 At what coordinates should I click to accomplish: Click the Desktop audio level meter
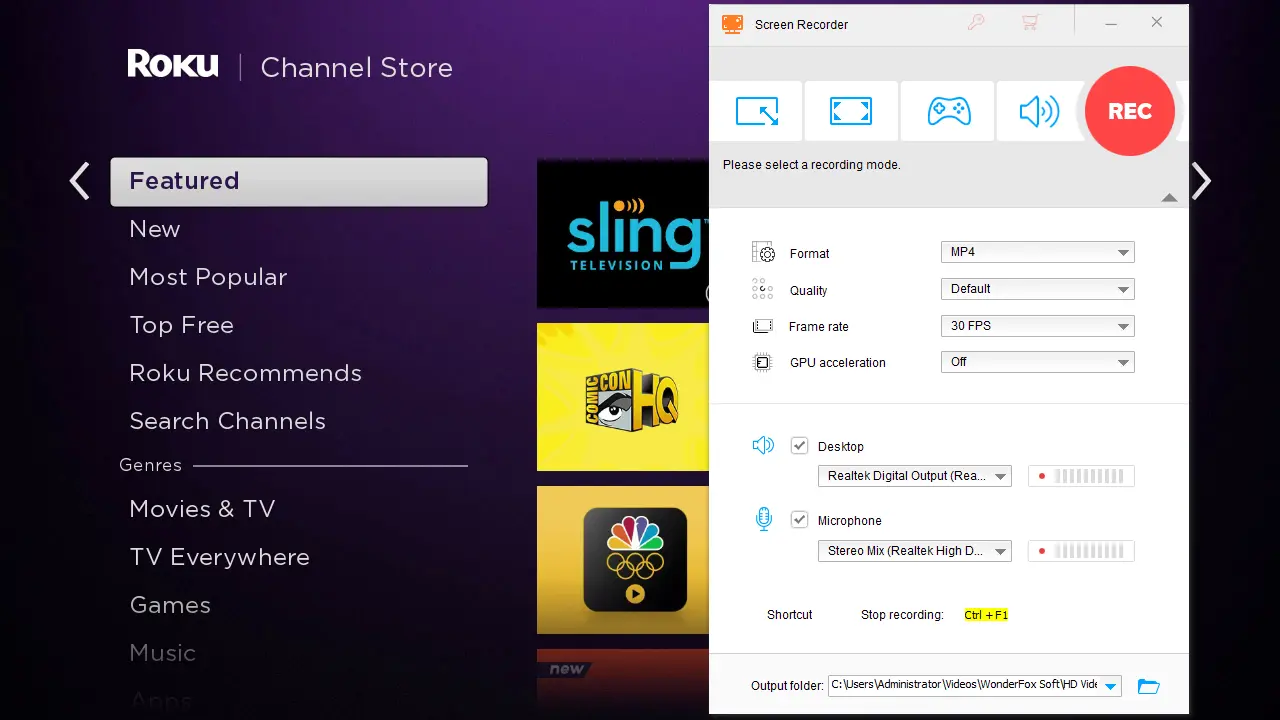point(1081,476)
